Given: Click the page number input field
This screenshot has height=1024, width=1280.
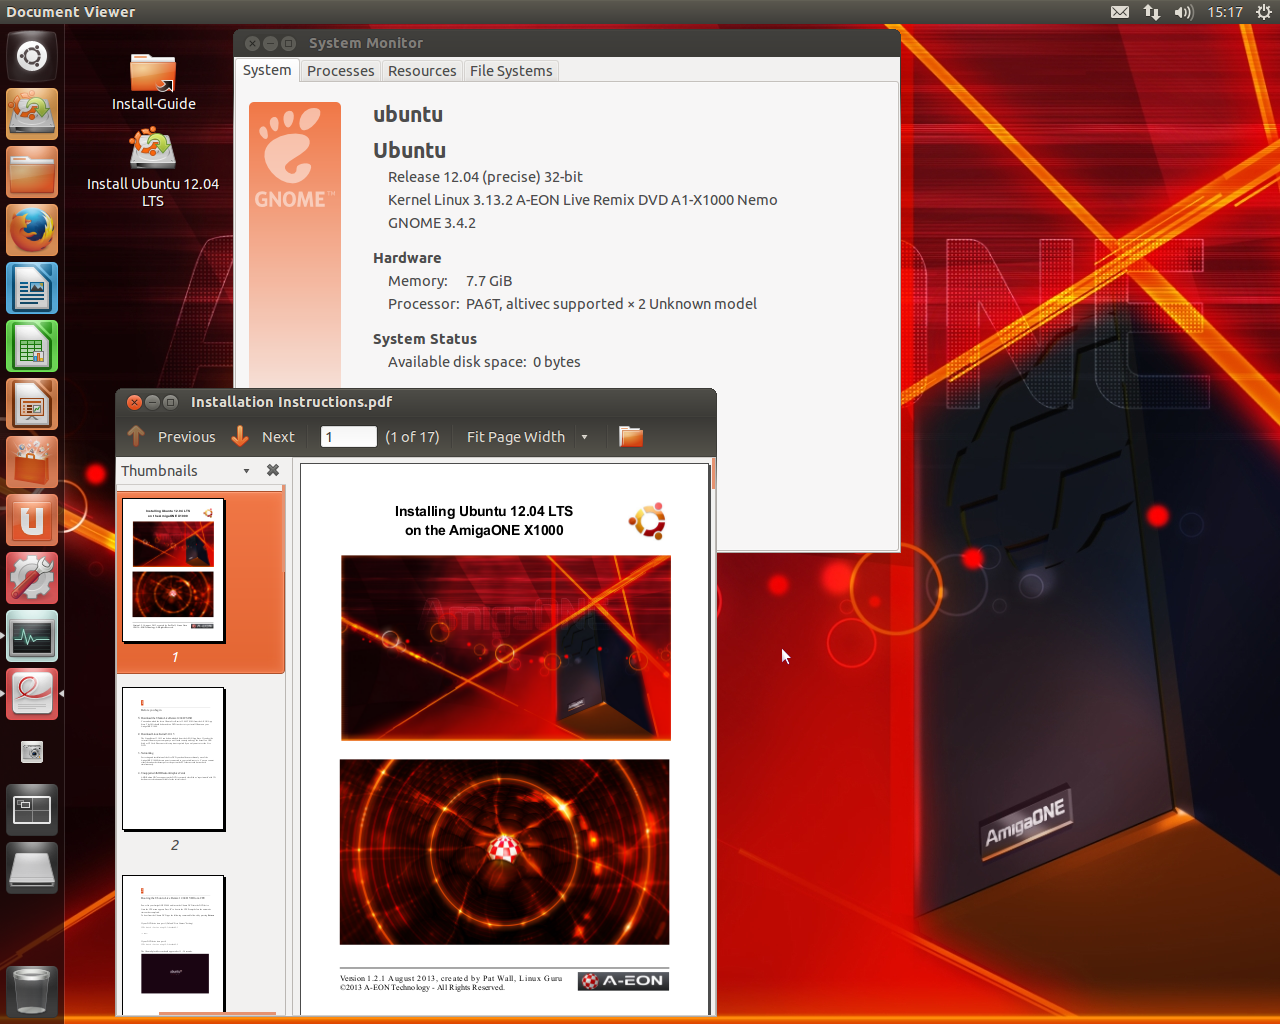Looking at the screenshot, I should 348,437.
